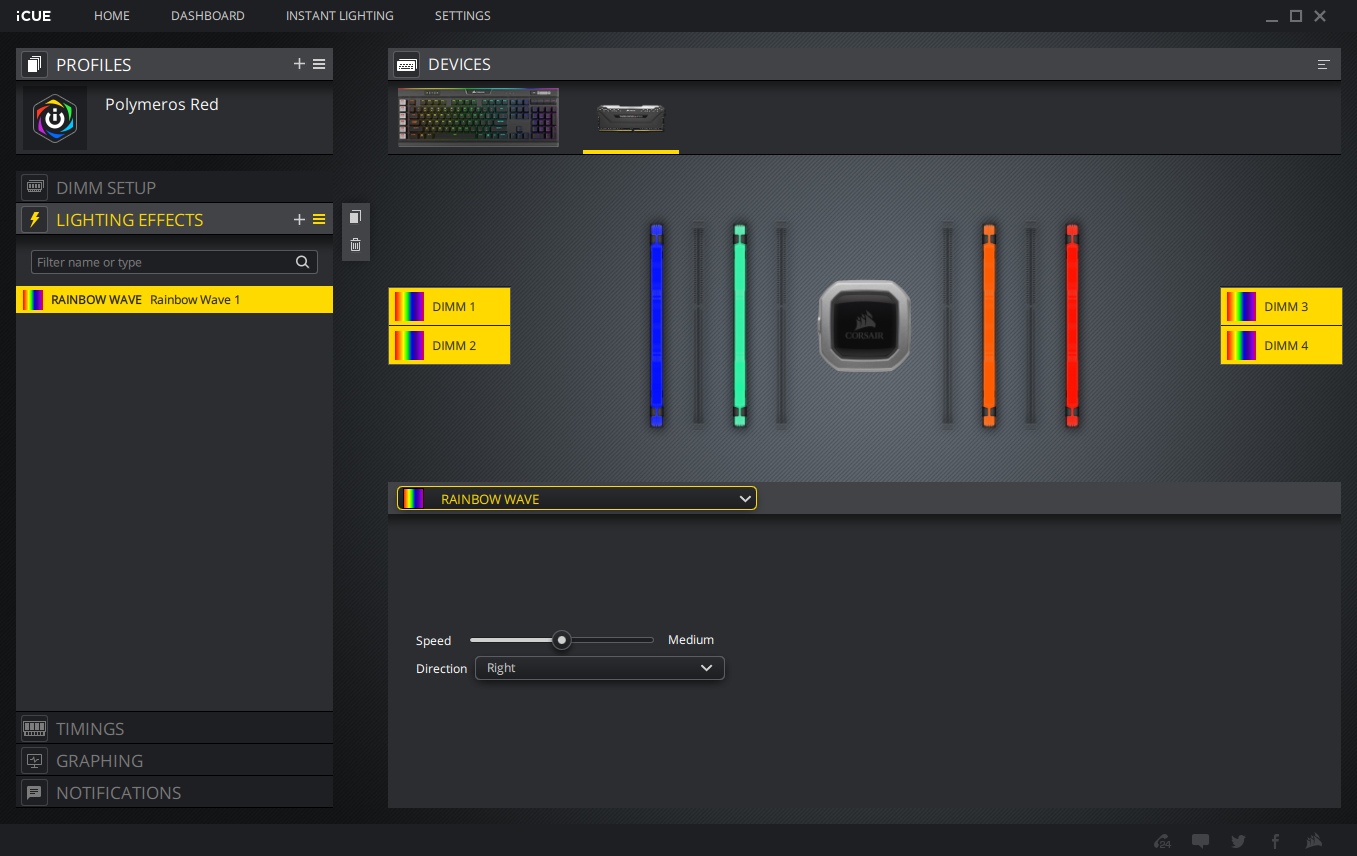Click the Speed slider handle

pyautogui.click(x=562, y=640)
